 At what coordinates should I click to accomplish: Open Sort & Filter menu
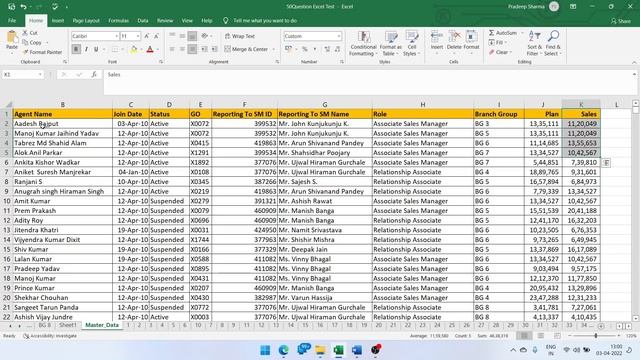click(x=534, y=43)
